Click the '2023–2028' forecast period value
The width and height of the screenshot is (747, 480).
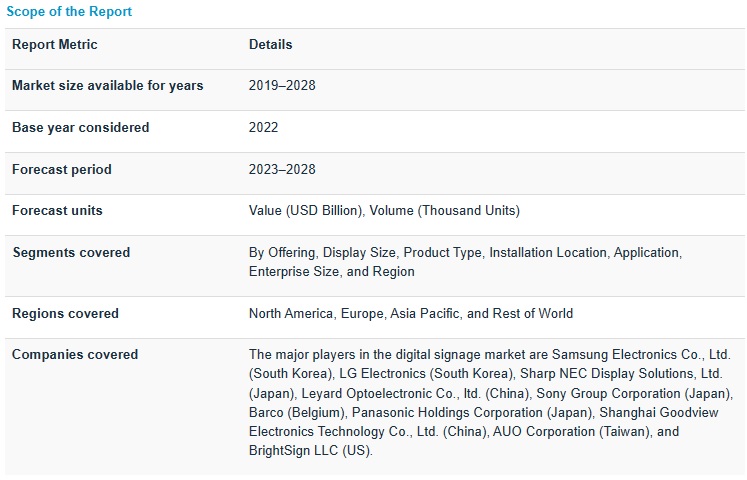[x=282, y=170]
